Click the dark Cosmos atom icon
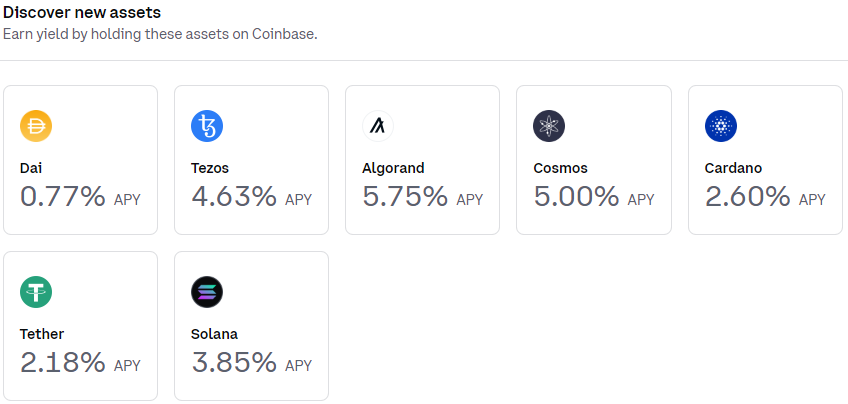848x404 pixels. 549,126
